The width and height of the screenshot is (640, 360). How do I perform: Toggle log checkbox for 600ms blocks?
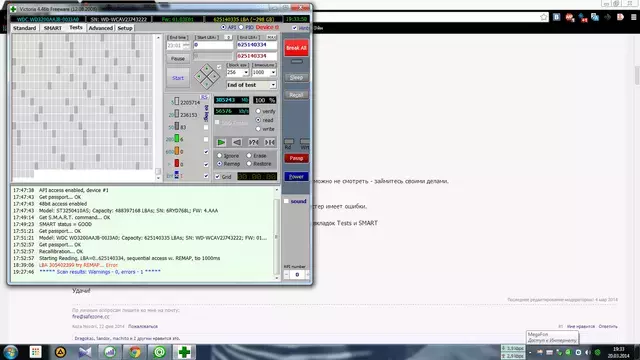pos(206,152)
